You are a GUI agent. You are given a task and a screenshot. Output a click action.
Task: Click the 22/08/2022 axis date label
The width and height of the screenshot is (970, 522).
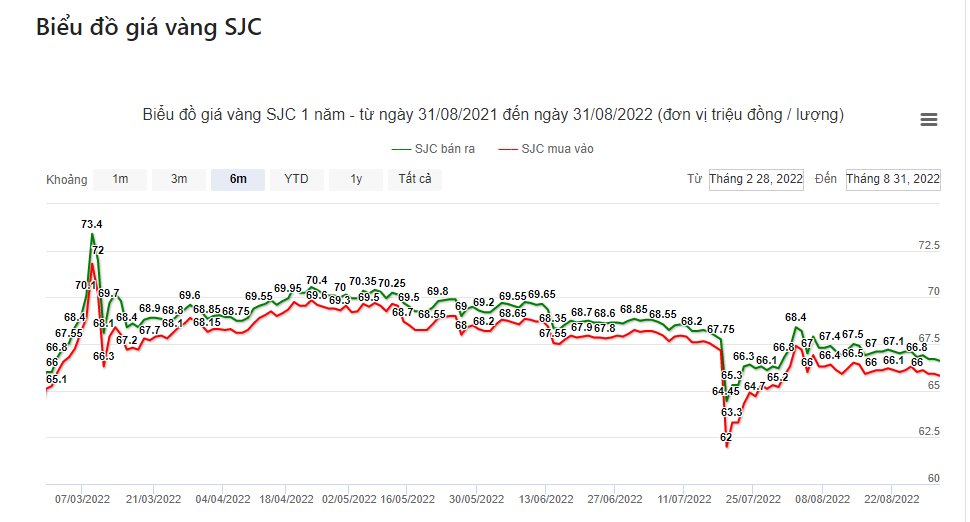(891, 499)
